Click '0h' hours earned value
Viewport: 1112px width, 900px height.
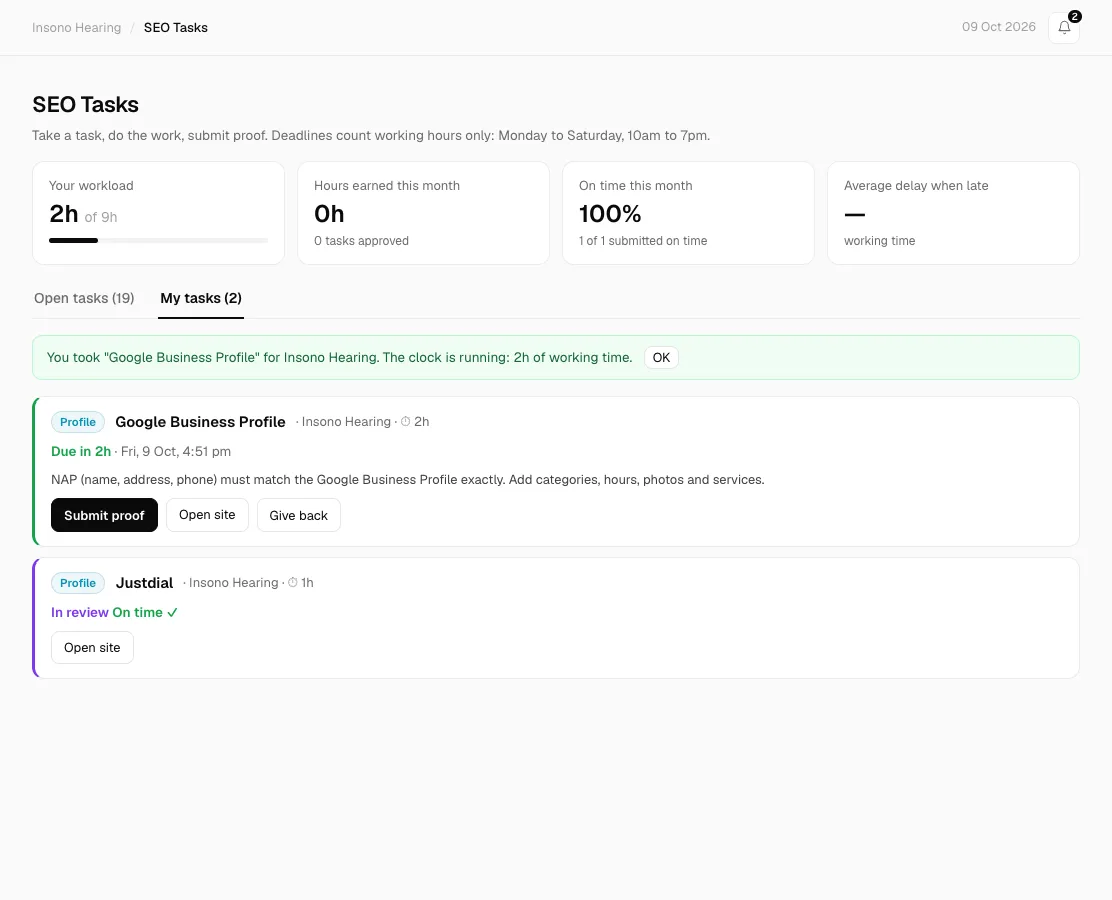[329, 213]
